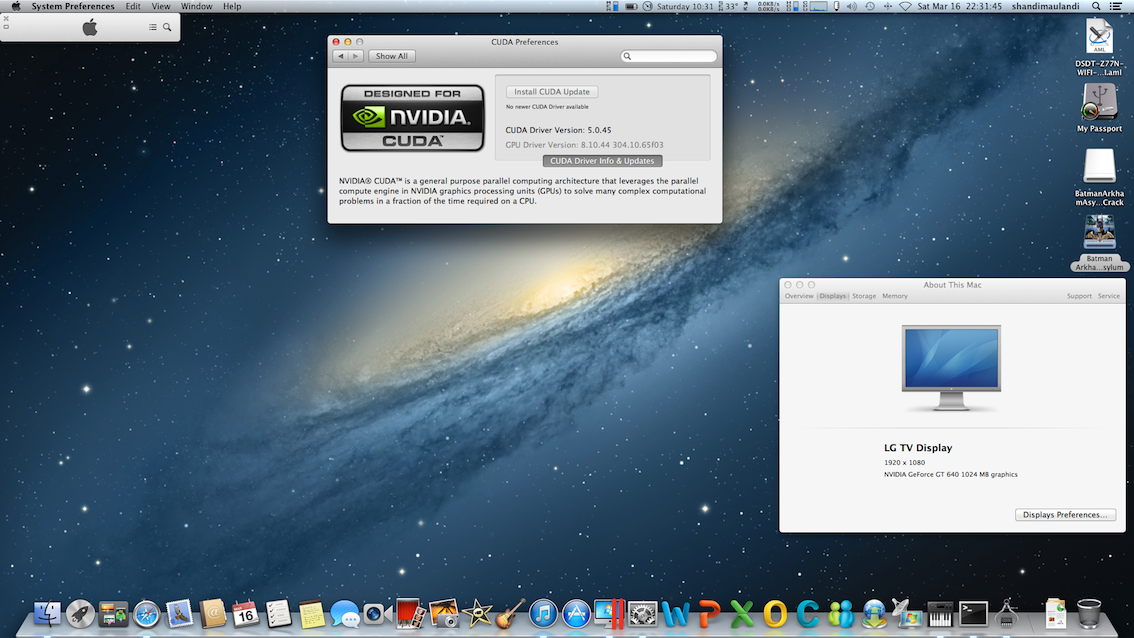
Task: Switch to the Memory tab
Action: coord(895,296)
